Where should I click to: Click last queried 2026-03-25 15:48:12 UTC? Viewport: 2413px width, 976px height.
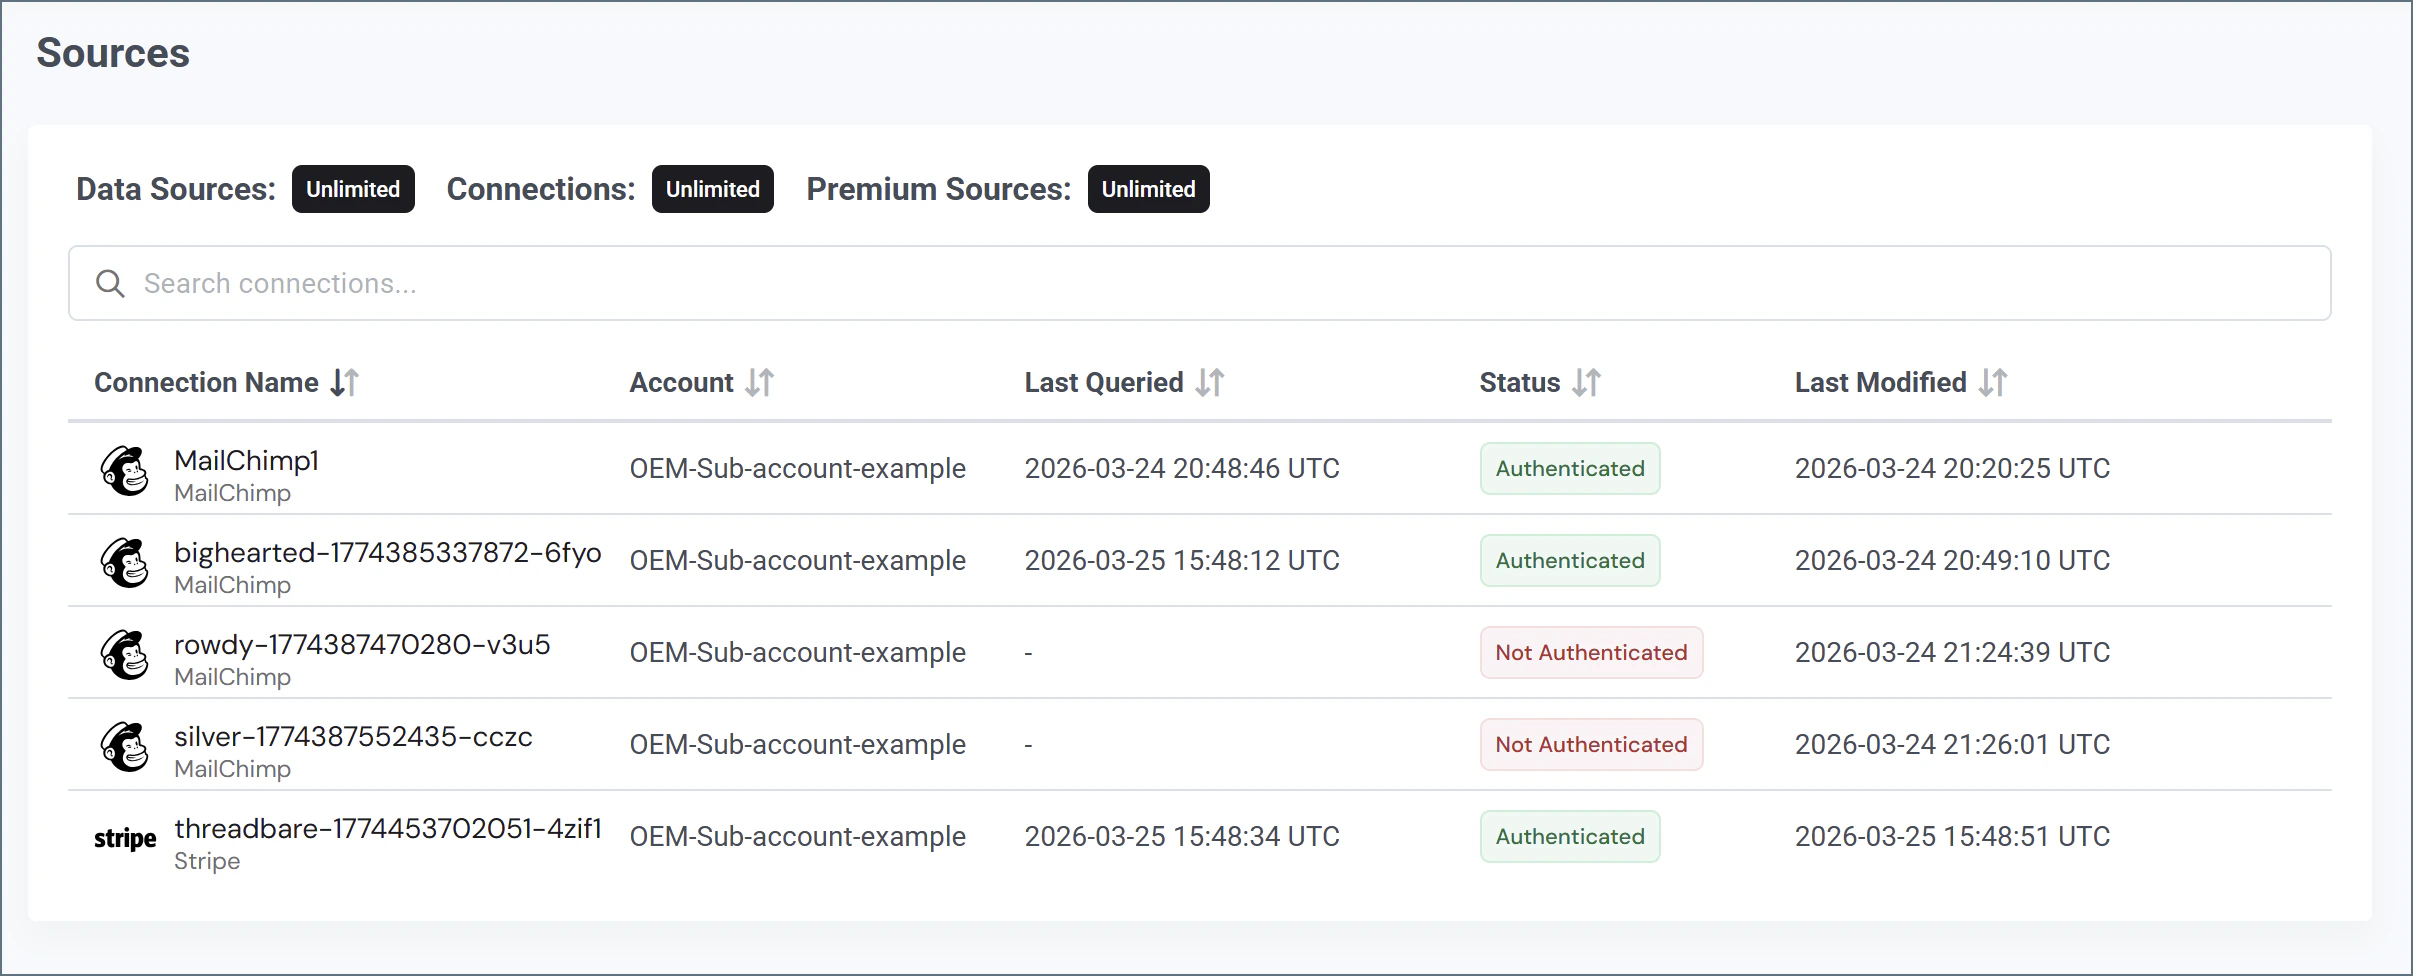[1182, 560]
